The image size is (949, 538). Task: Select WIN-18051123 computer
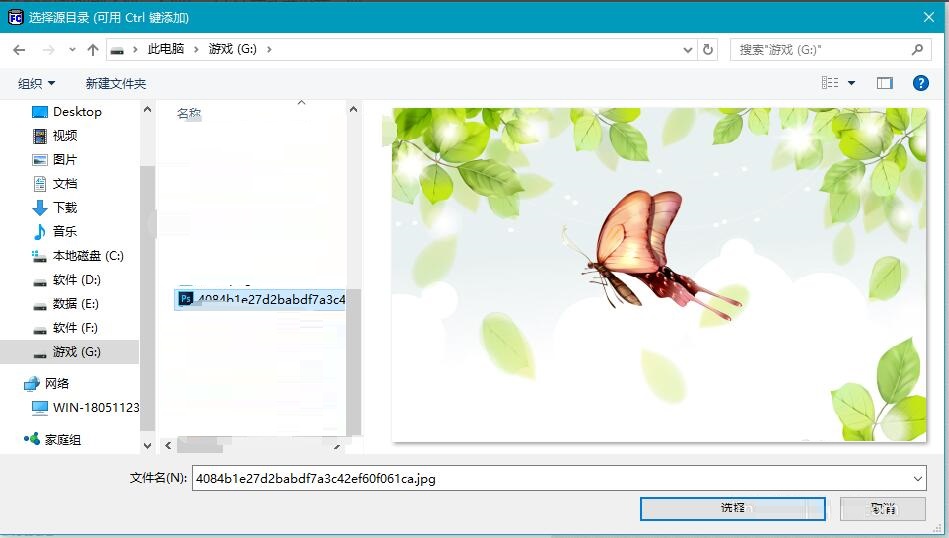[x=96, y=408]
